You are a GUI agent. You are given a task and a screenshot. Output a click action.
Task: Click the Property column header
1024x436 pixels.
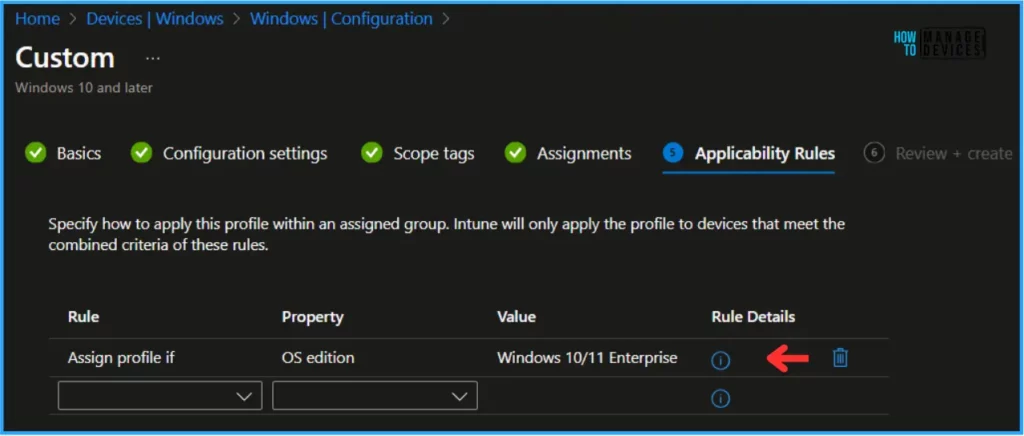pyautogui.click(x=312, y=317)
